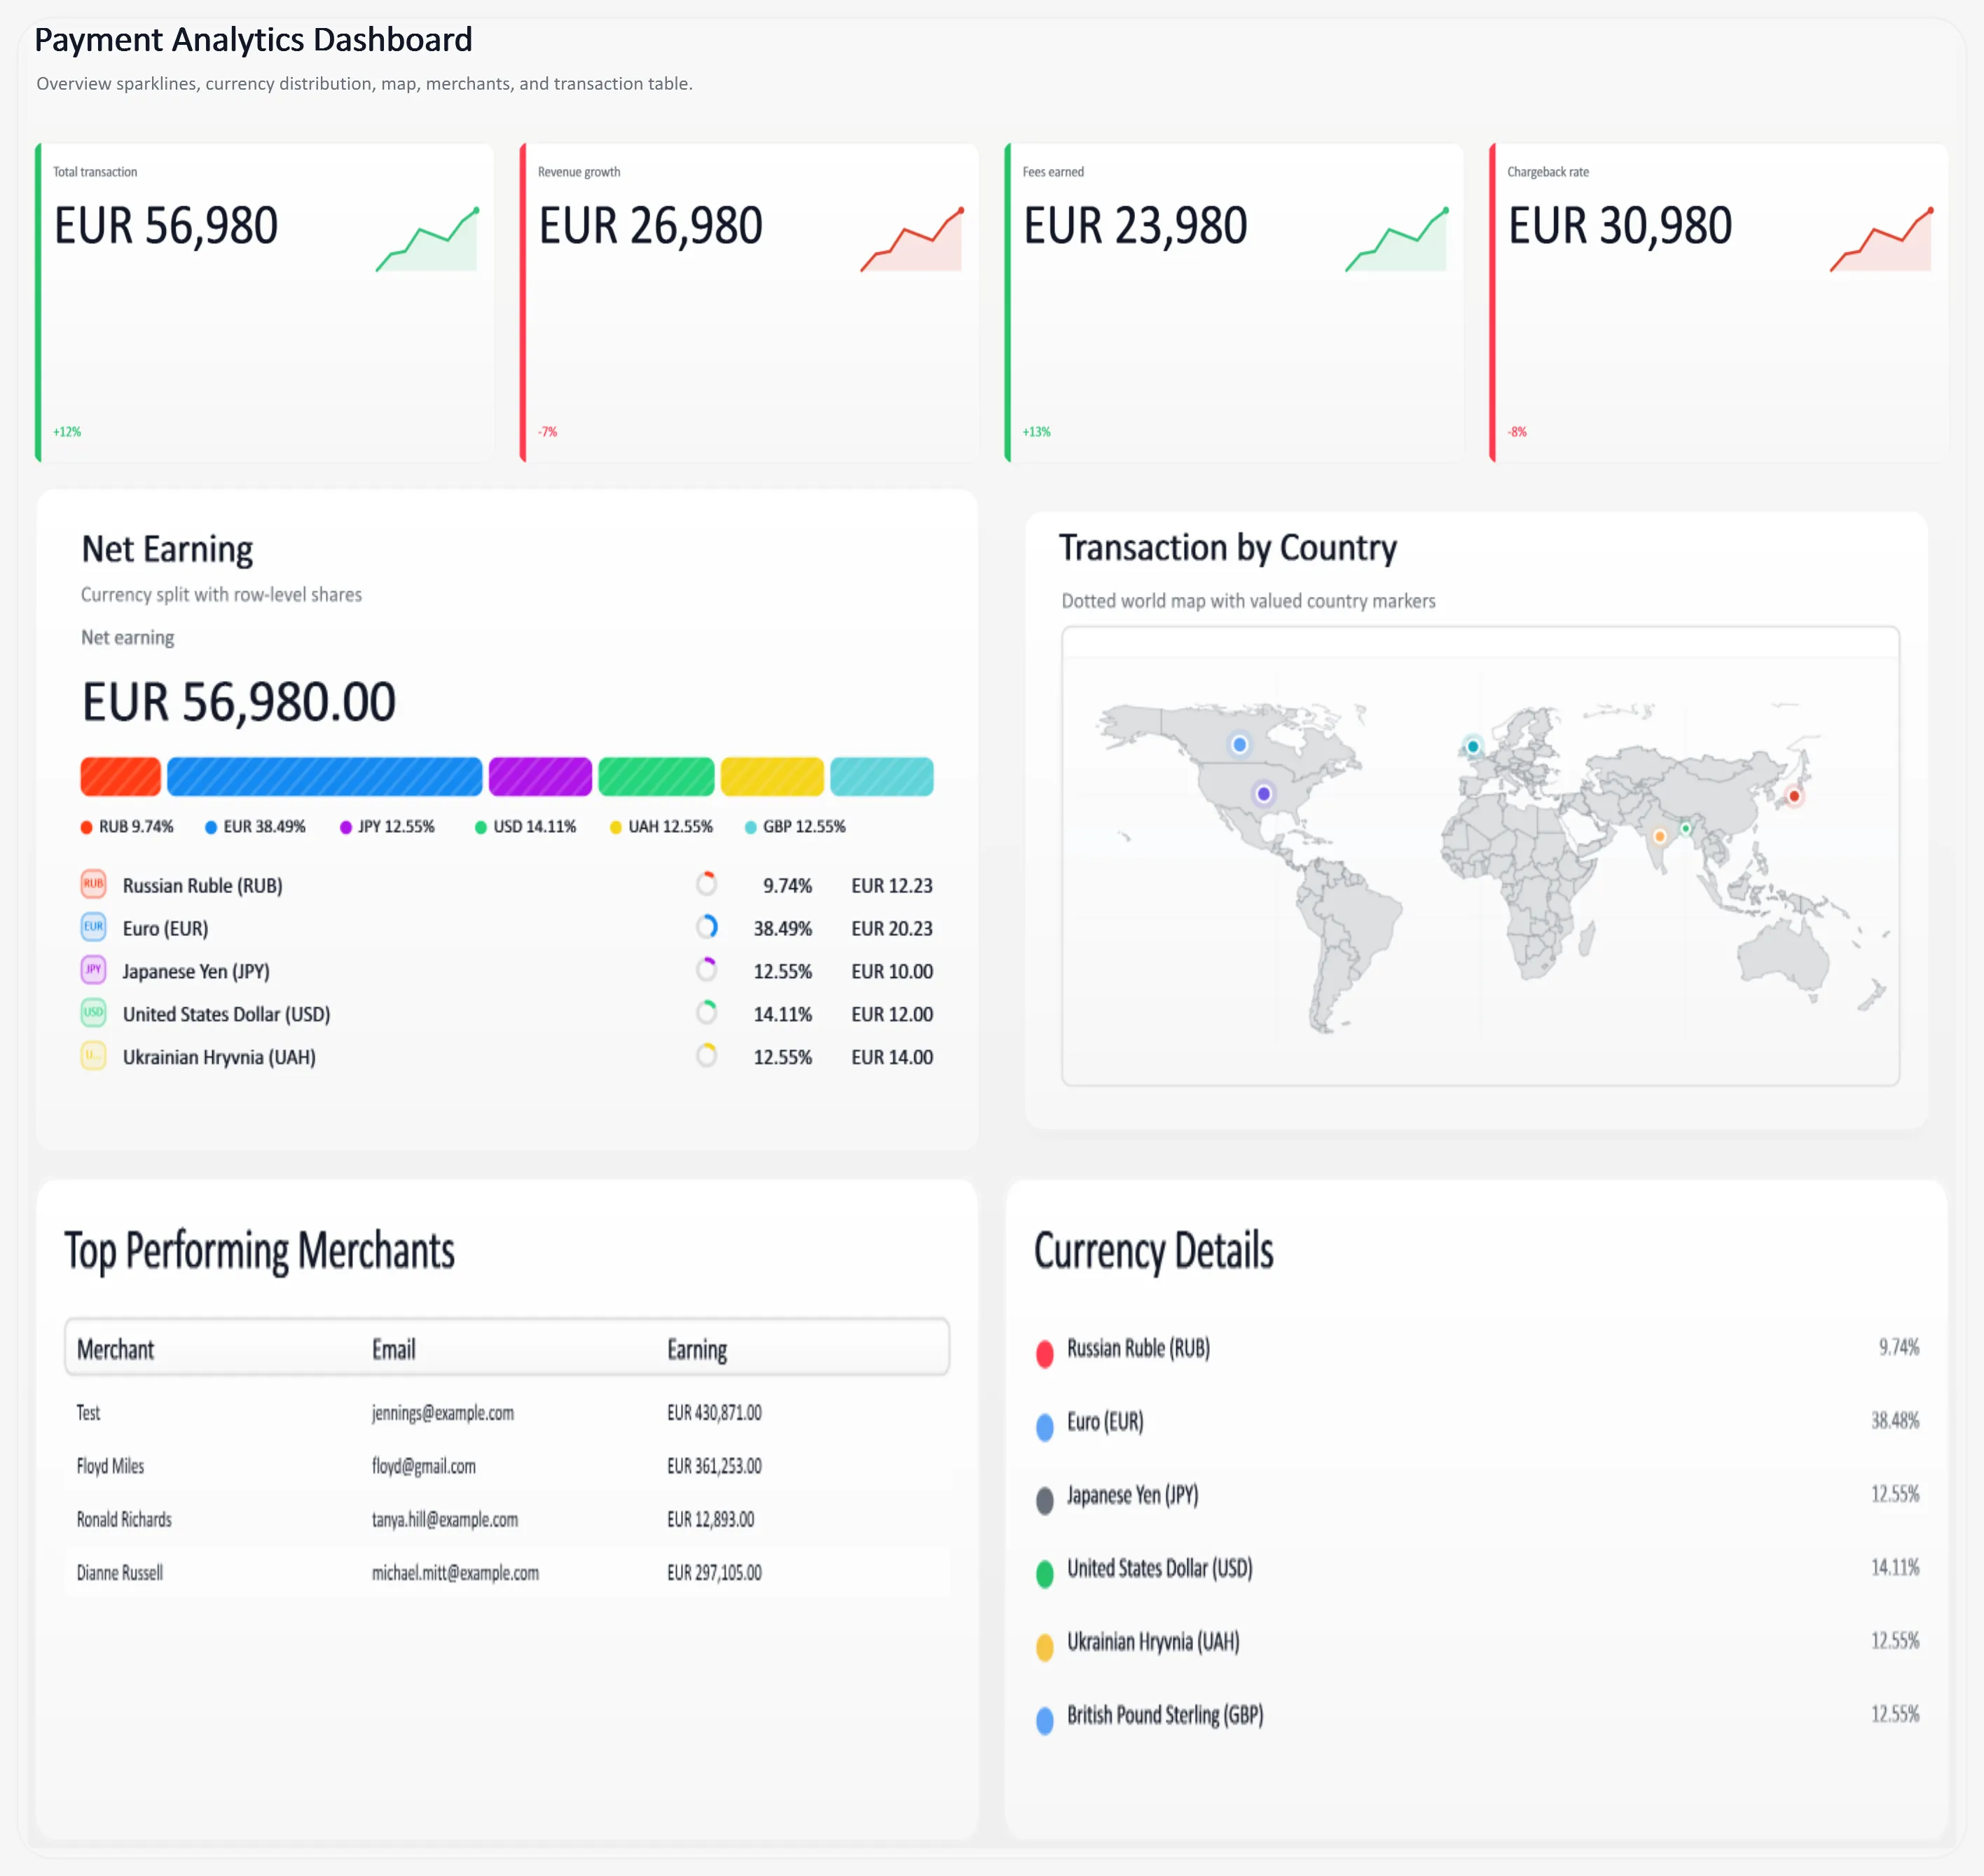The width and height of the screenshot is (1984, 1876).
Task: Click the purple JPY bar segment
Action: [x=540, y=777]
